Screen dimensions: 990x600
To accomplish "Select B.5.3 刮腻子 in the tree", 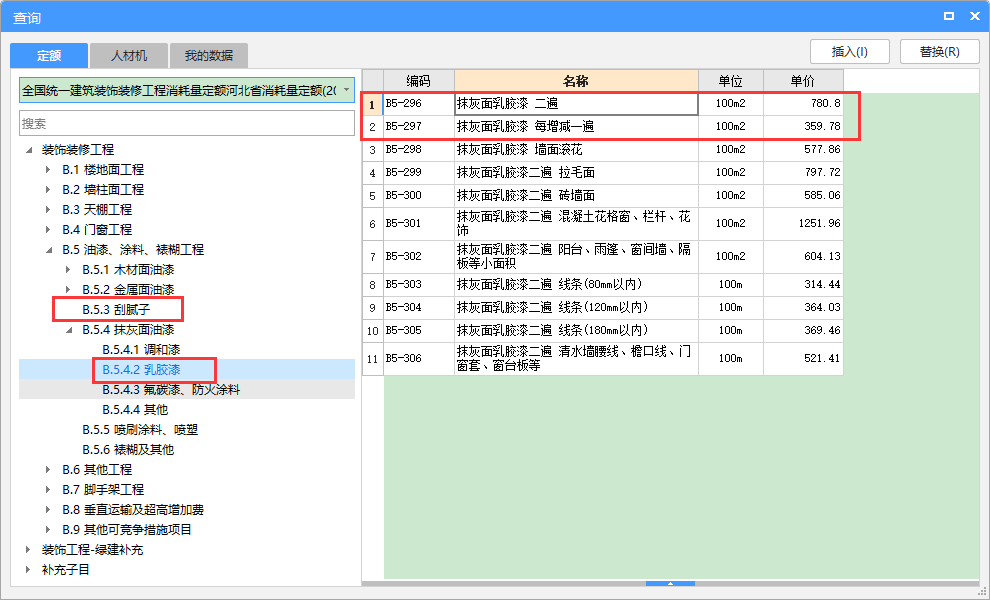I will [116, 309].
